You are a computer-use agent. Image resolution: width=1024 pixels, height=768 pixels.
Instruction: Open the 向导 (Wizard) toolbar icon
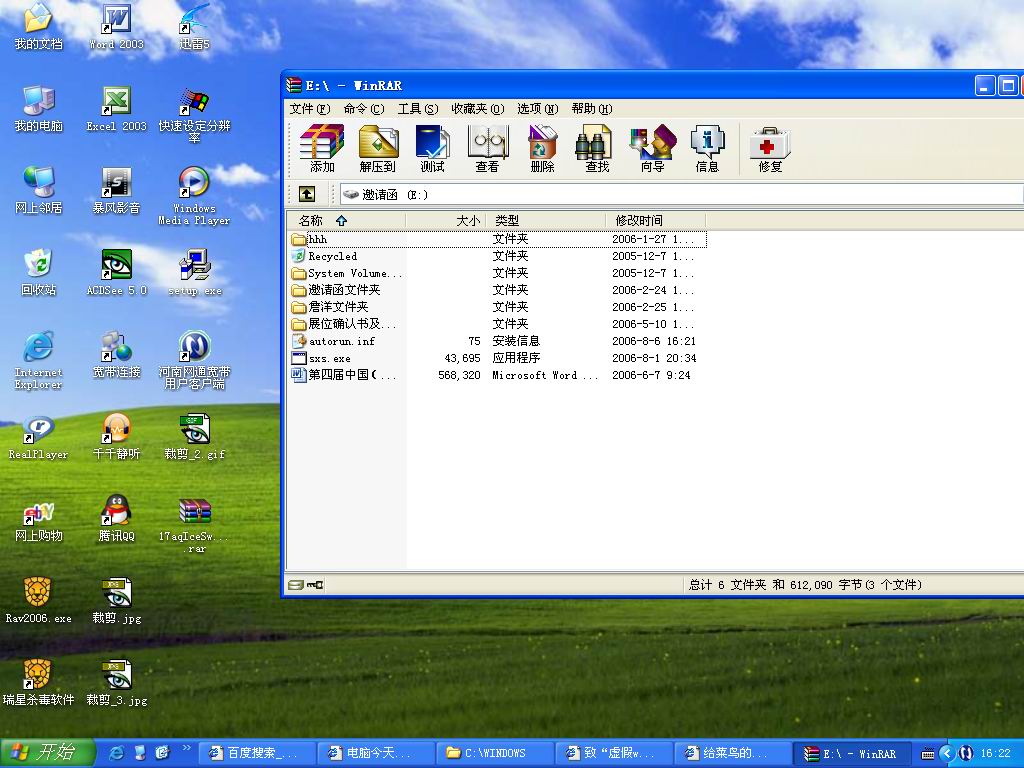(652, 148)
